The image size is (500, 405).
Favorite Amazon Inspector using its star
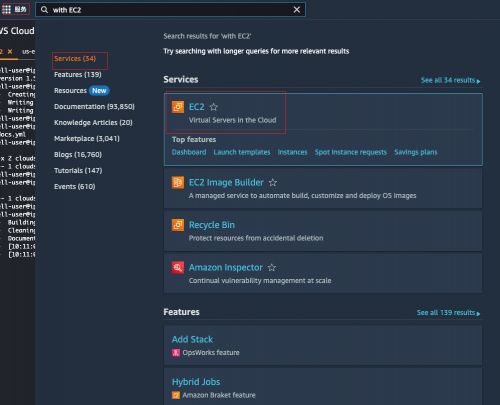(x=272, y=267)
